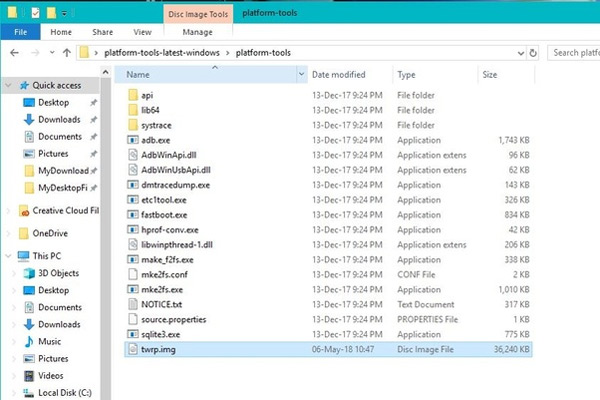
Task: Click the etc1tool.exe application icon
Action: [133, 200]
